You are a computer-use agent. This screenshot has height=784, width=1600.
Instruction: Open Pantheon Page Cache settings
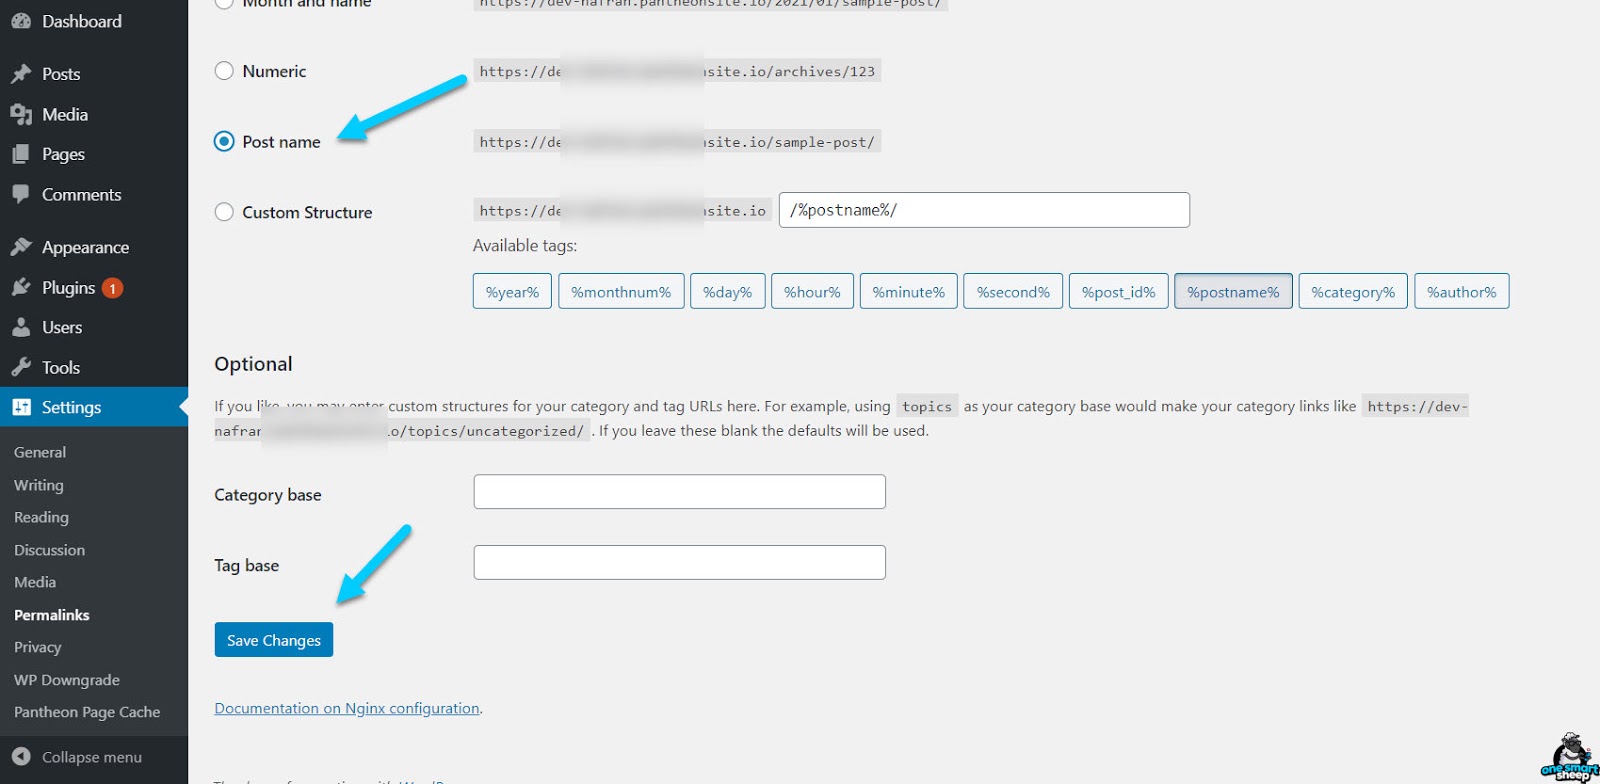click(87, 712)
